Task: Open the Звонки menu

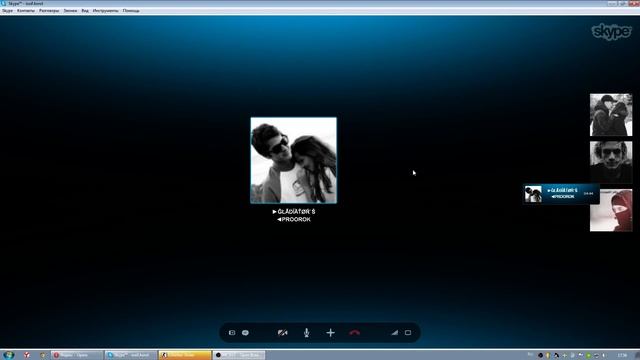Action: click(70, 11)
